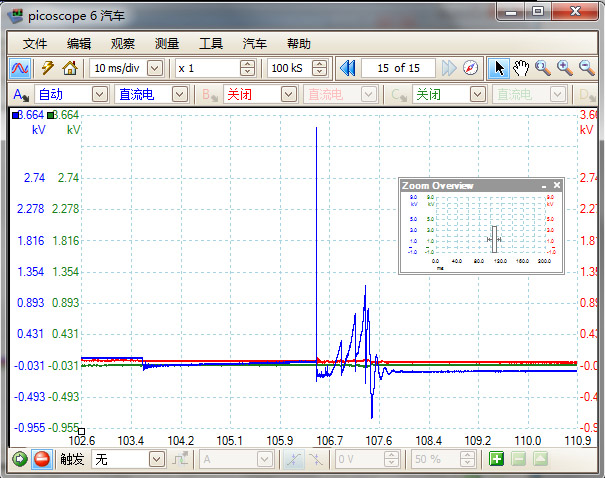The width and height of the screenshot is (605, 478).
Task: Open the 工具 menu
Action: point(211,44)
